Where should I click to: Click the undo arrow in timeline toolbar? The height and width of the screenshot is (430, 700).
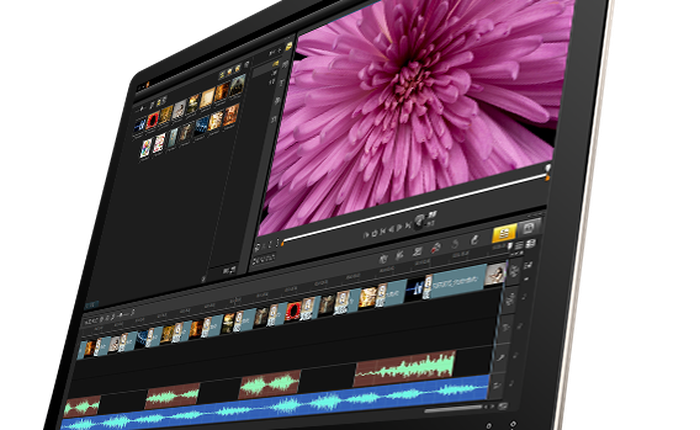pyautogui.click(x=455, y=244)
